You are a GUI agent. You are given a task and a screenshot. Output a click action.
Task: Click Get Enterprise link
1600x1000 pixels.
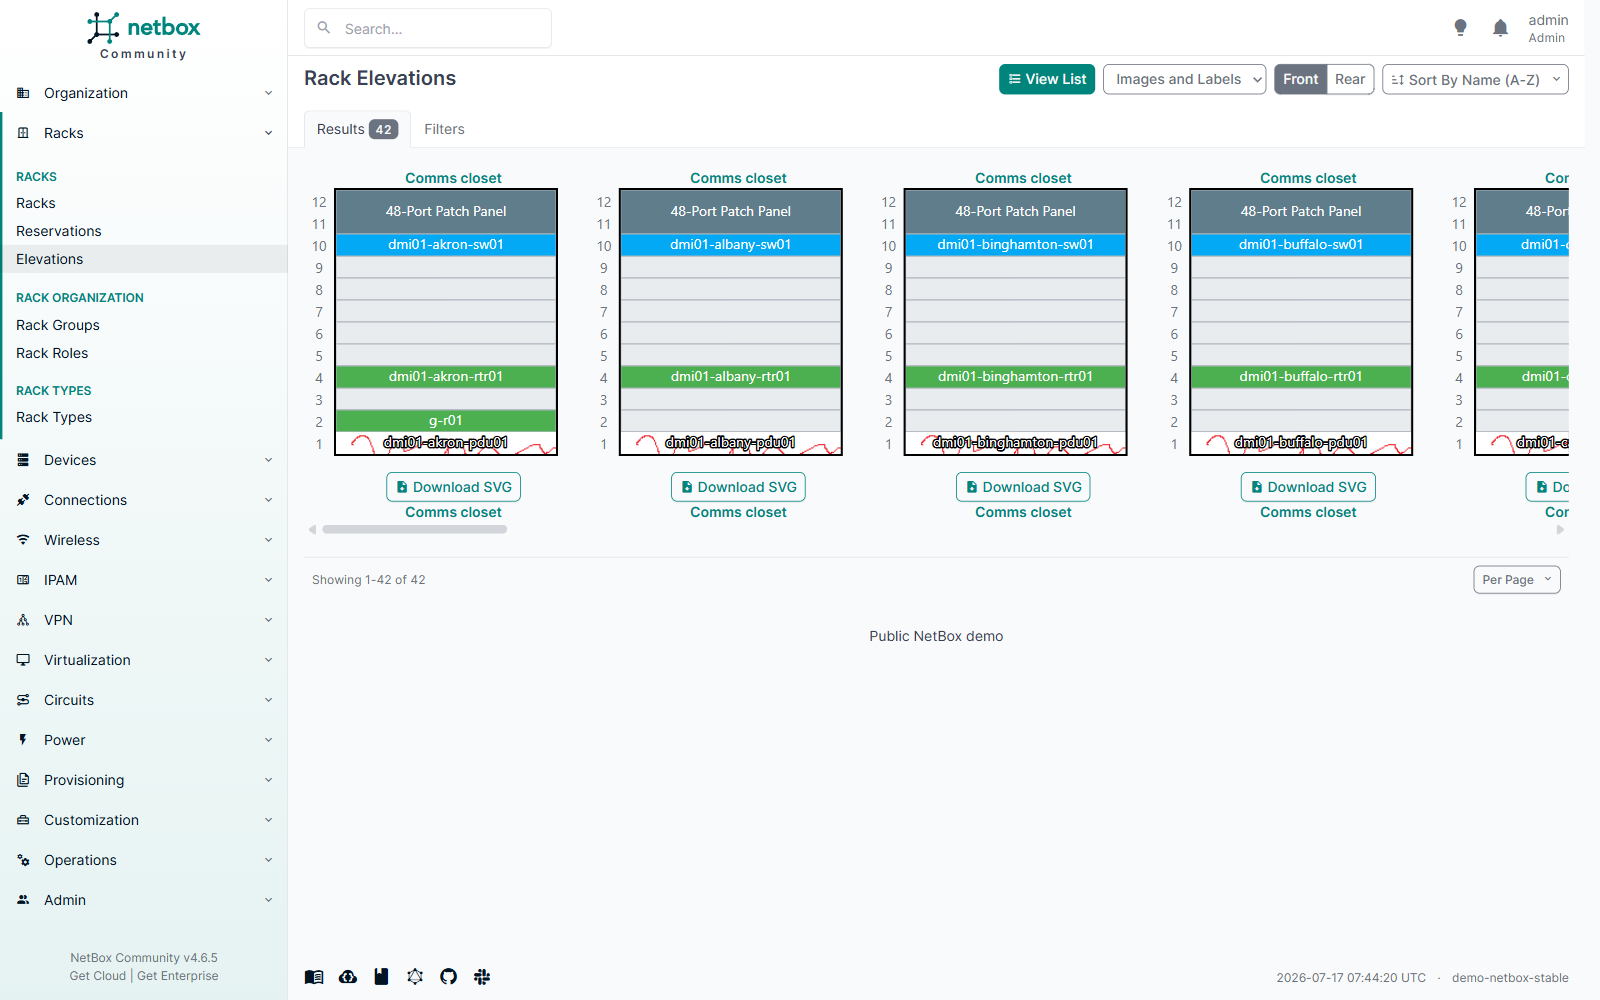coord(178,976)
